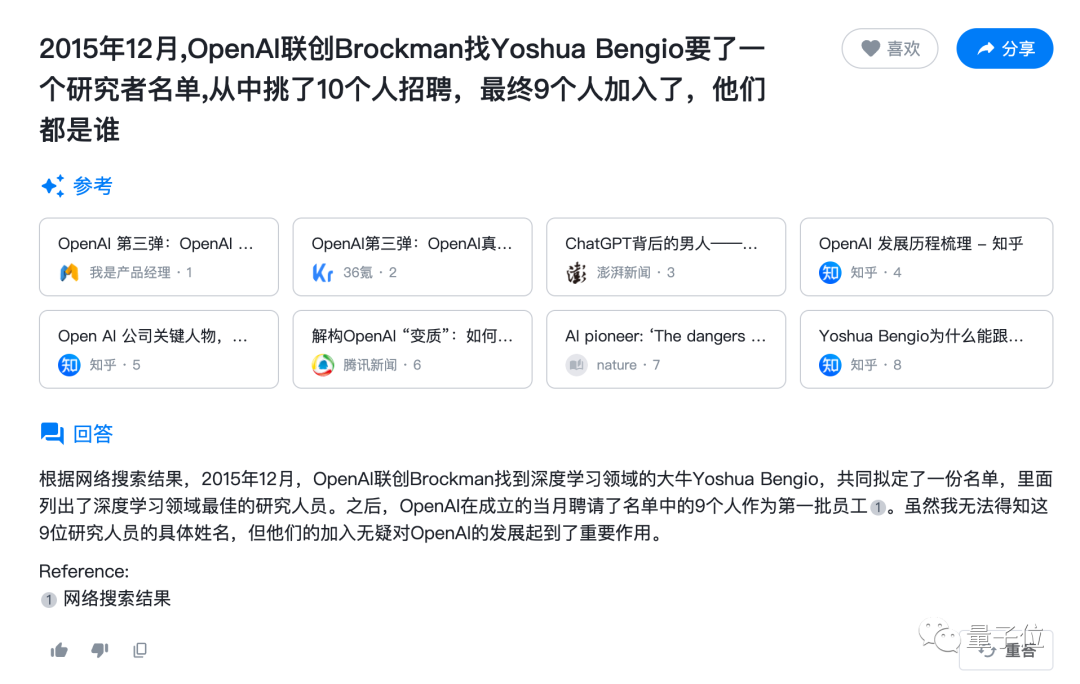This screenshot has width=1080, height=684.
Task: Click the share arrow icon in 分享 button
Action: [983, 48]
